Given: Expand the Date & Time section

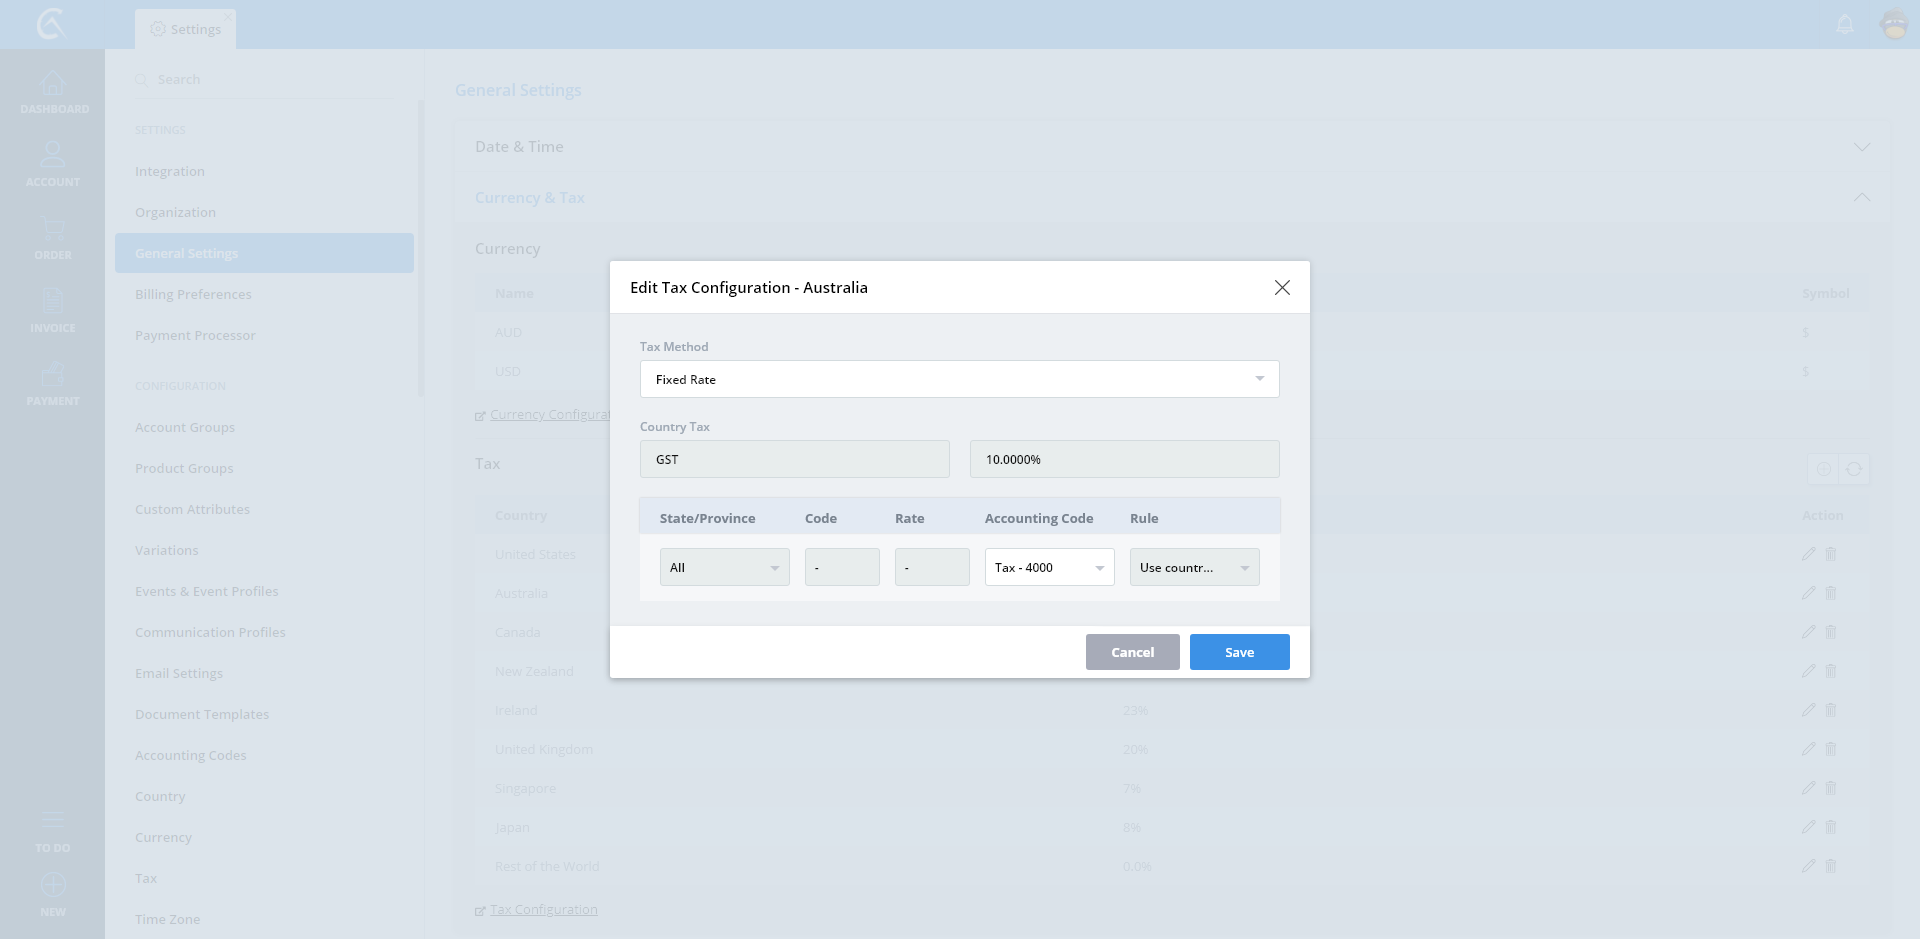Looking at the screenshot, I should click(x=1861, y=147).
